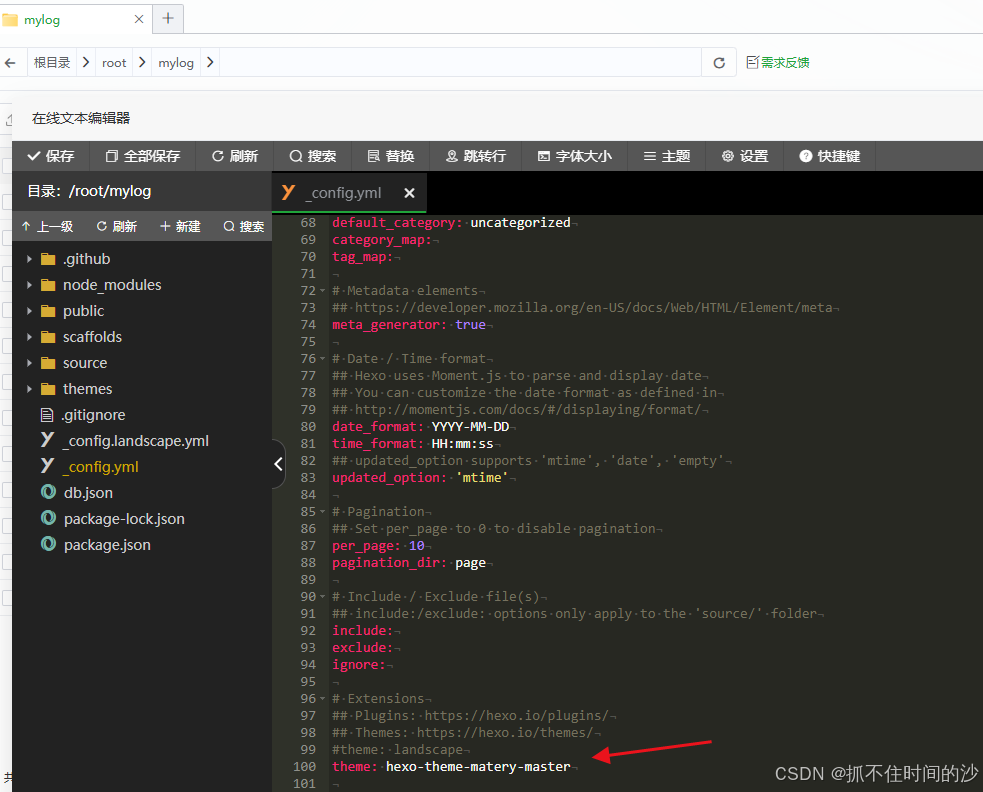Click the chevron after root breadcrumb
The image size is (983, 792).
coord(142,63)
